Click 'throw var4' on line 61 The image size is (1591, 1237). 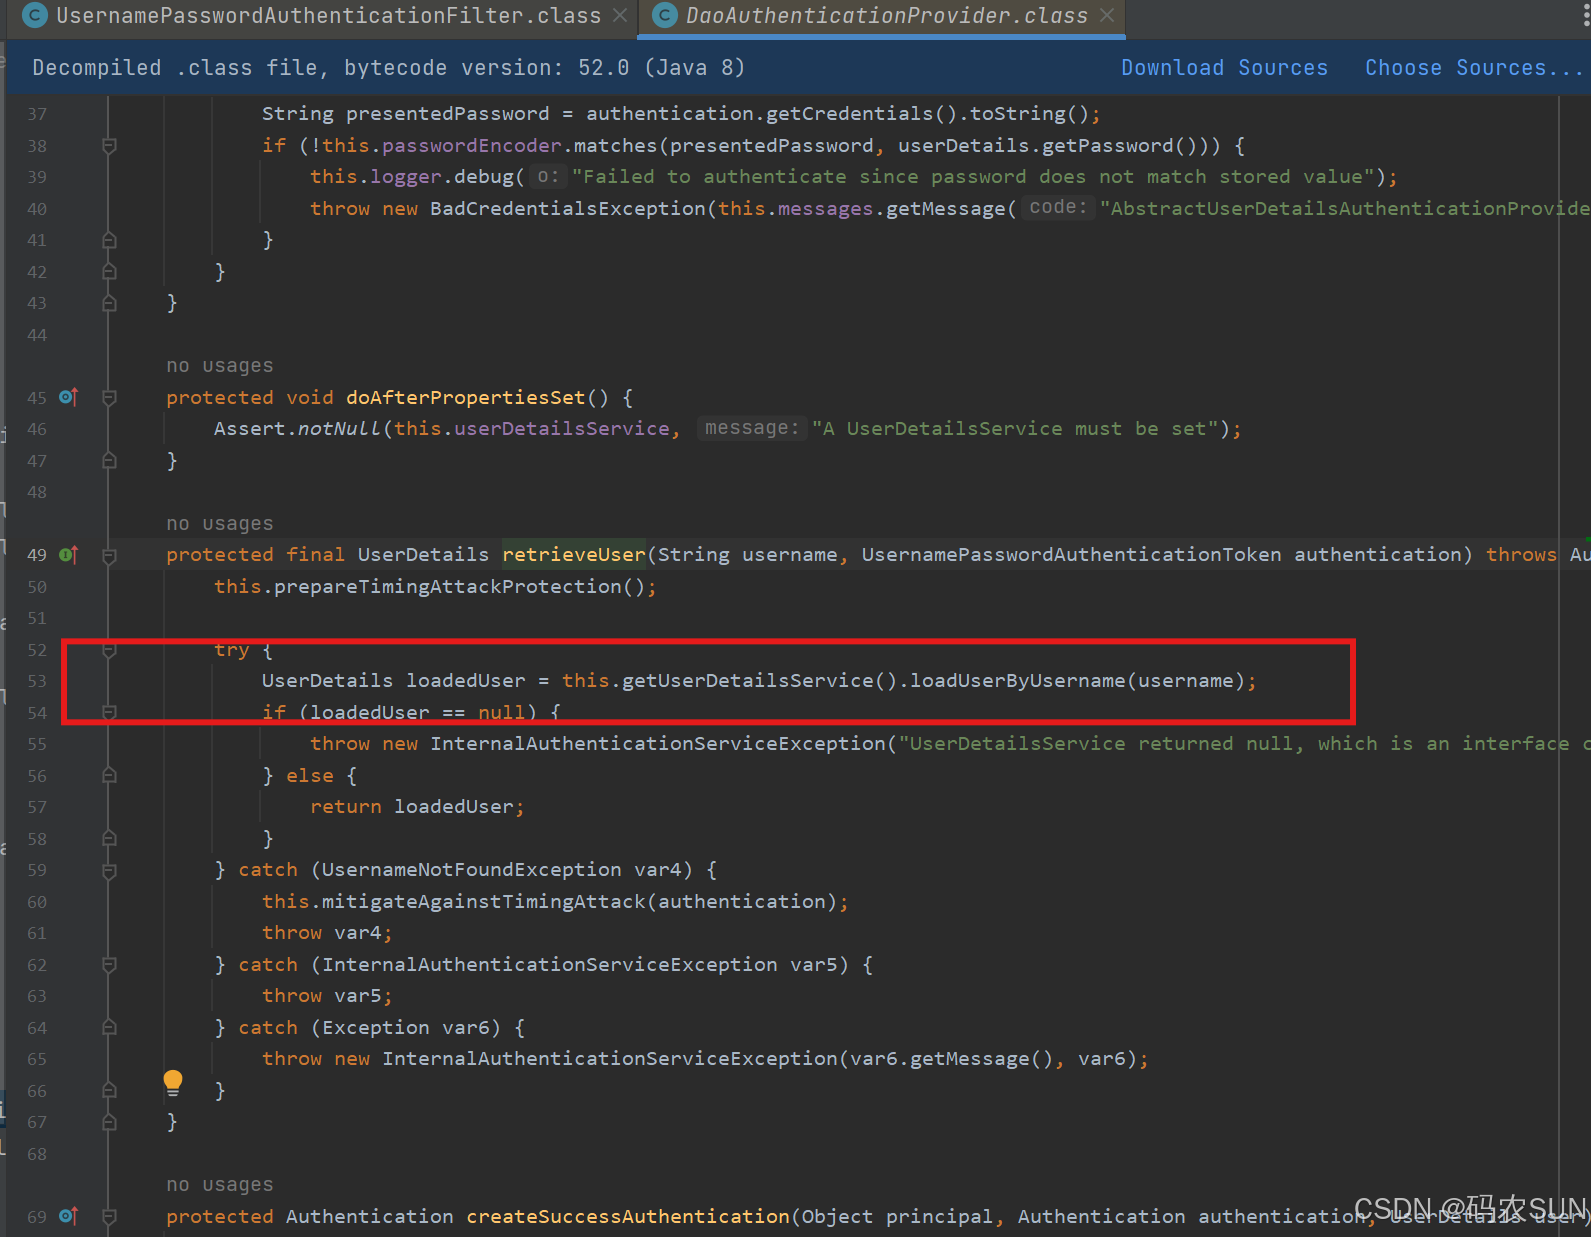322,933
